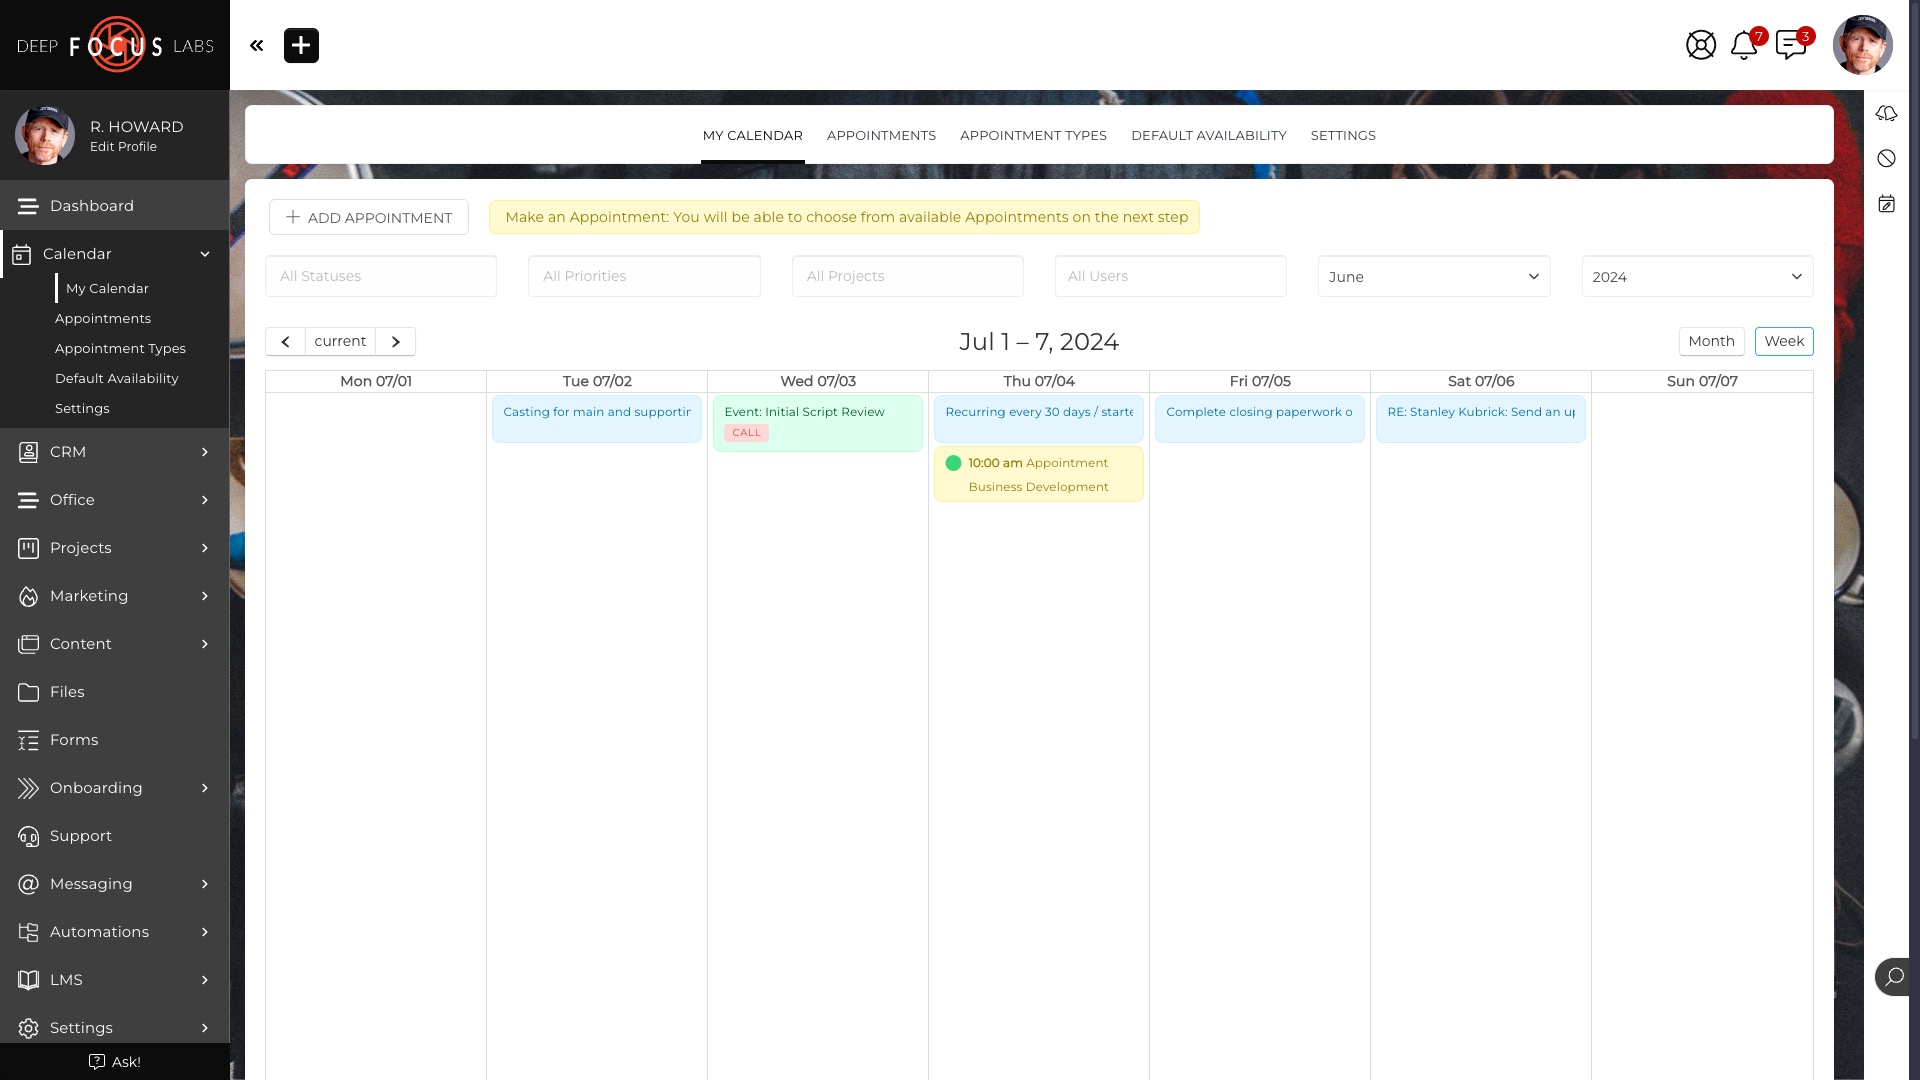This screenshot has height=1080, width=1920.
Task: Click the Add Appointment button
Action: click(369, 217)
